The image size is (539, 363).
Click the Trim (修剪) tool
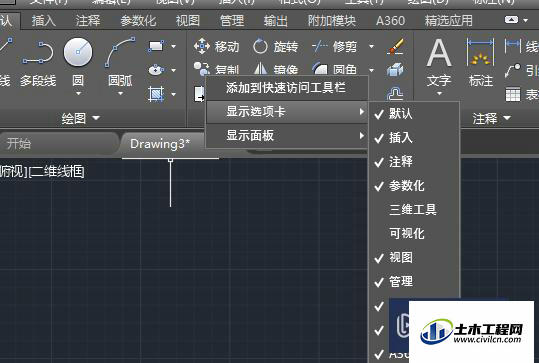coord(335,46)
